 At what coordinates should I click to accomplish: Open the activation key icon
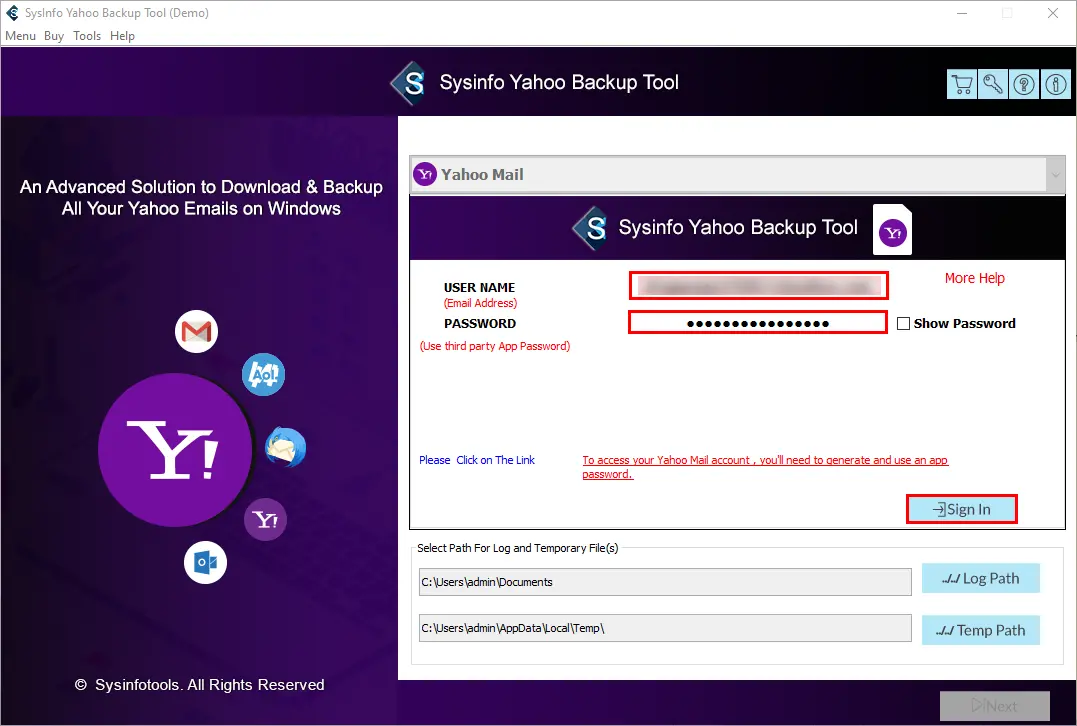click(x=993, y=84)
